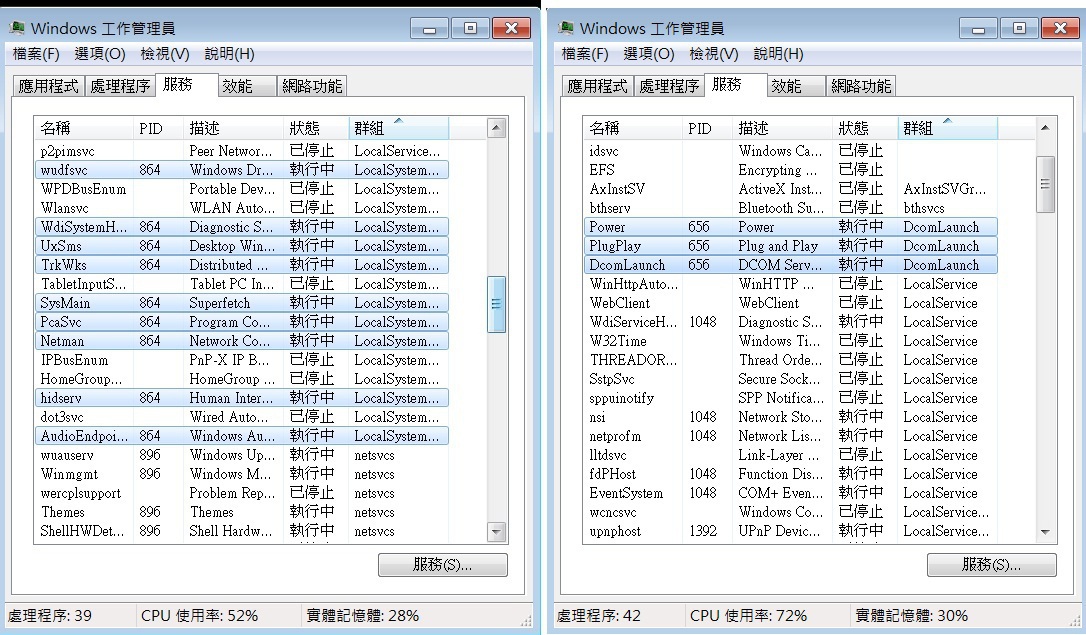This screenshot has width=1086, height=635.
Task: Select PcaSvc service row
Action: pos(242,322)
